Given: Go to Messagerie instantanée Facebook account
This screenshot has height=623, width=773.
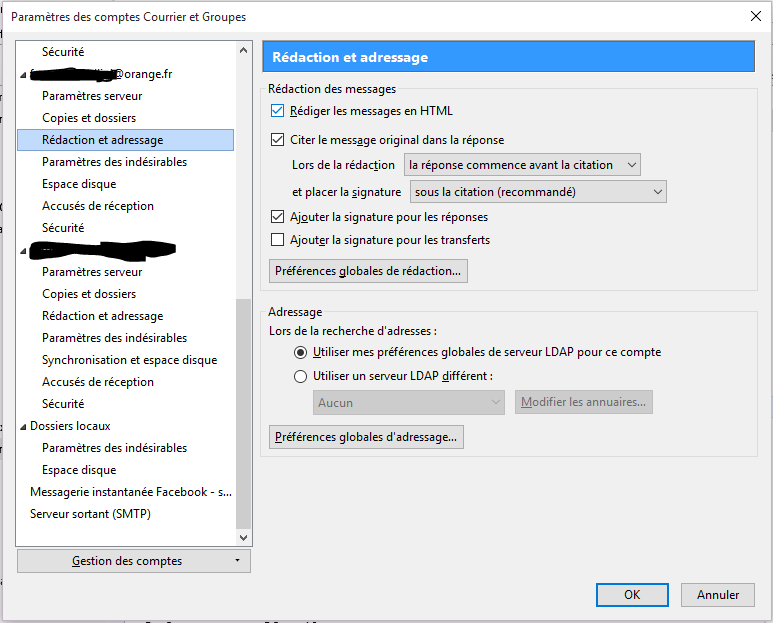Looking at the screenshot, I should pyautogui.click(x=130, y=492).
